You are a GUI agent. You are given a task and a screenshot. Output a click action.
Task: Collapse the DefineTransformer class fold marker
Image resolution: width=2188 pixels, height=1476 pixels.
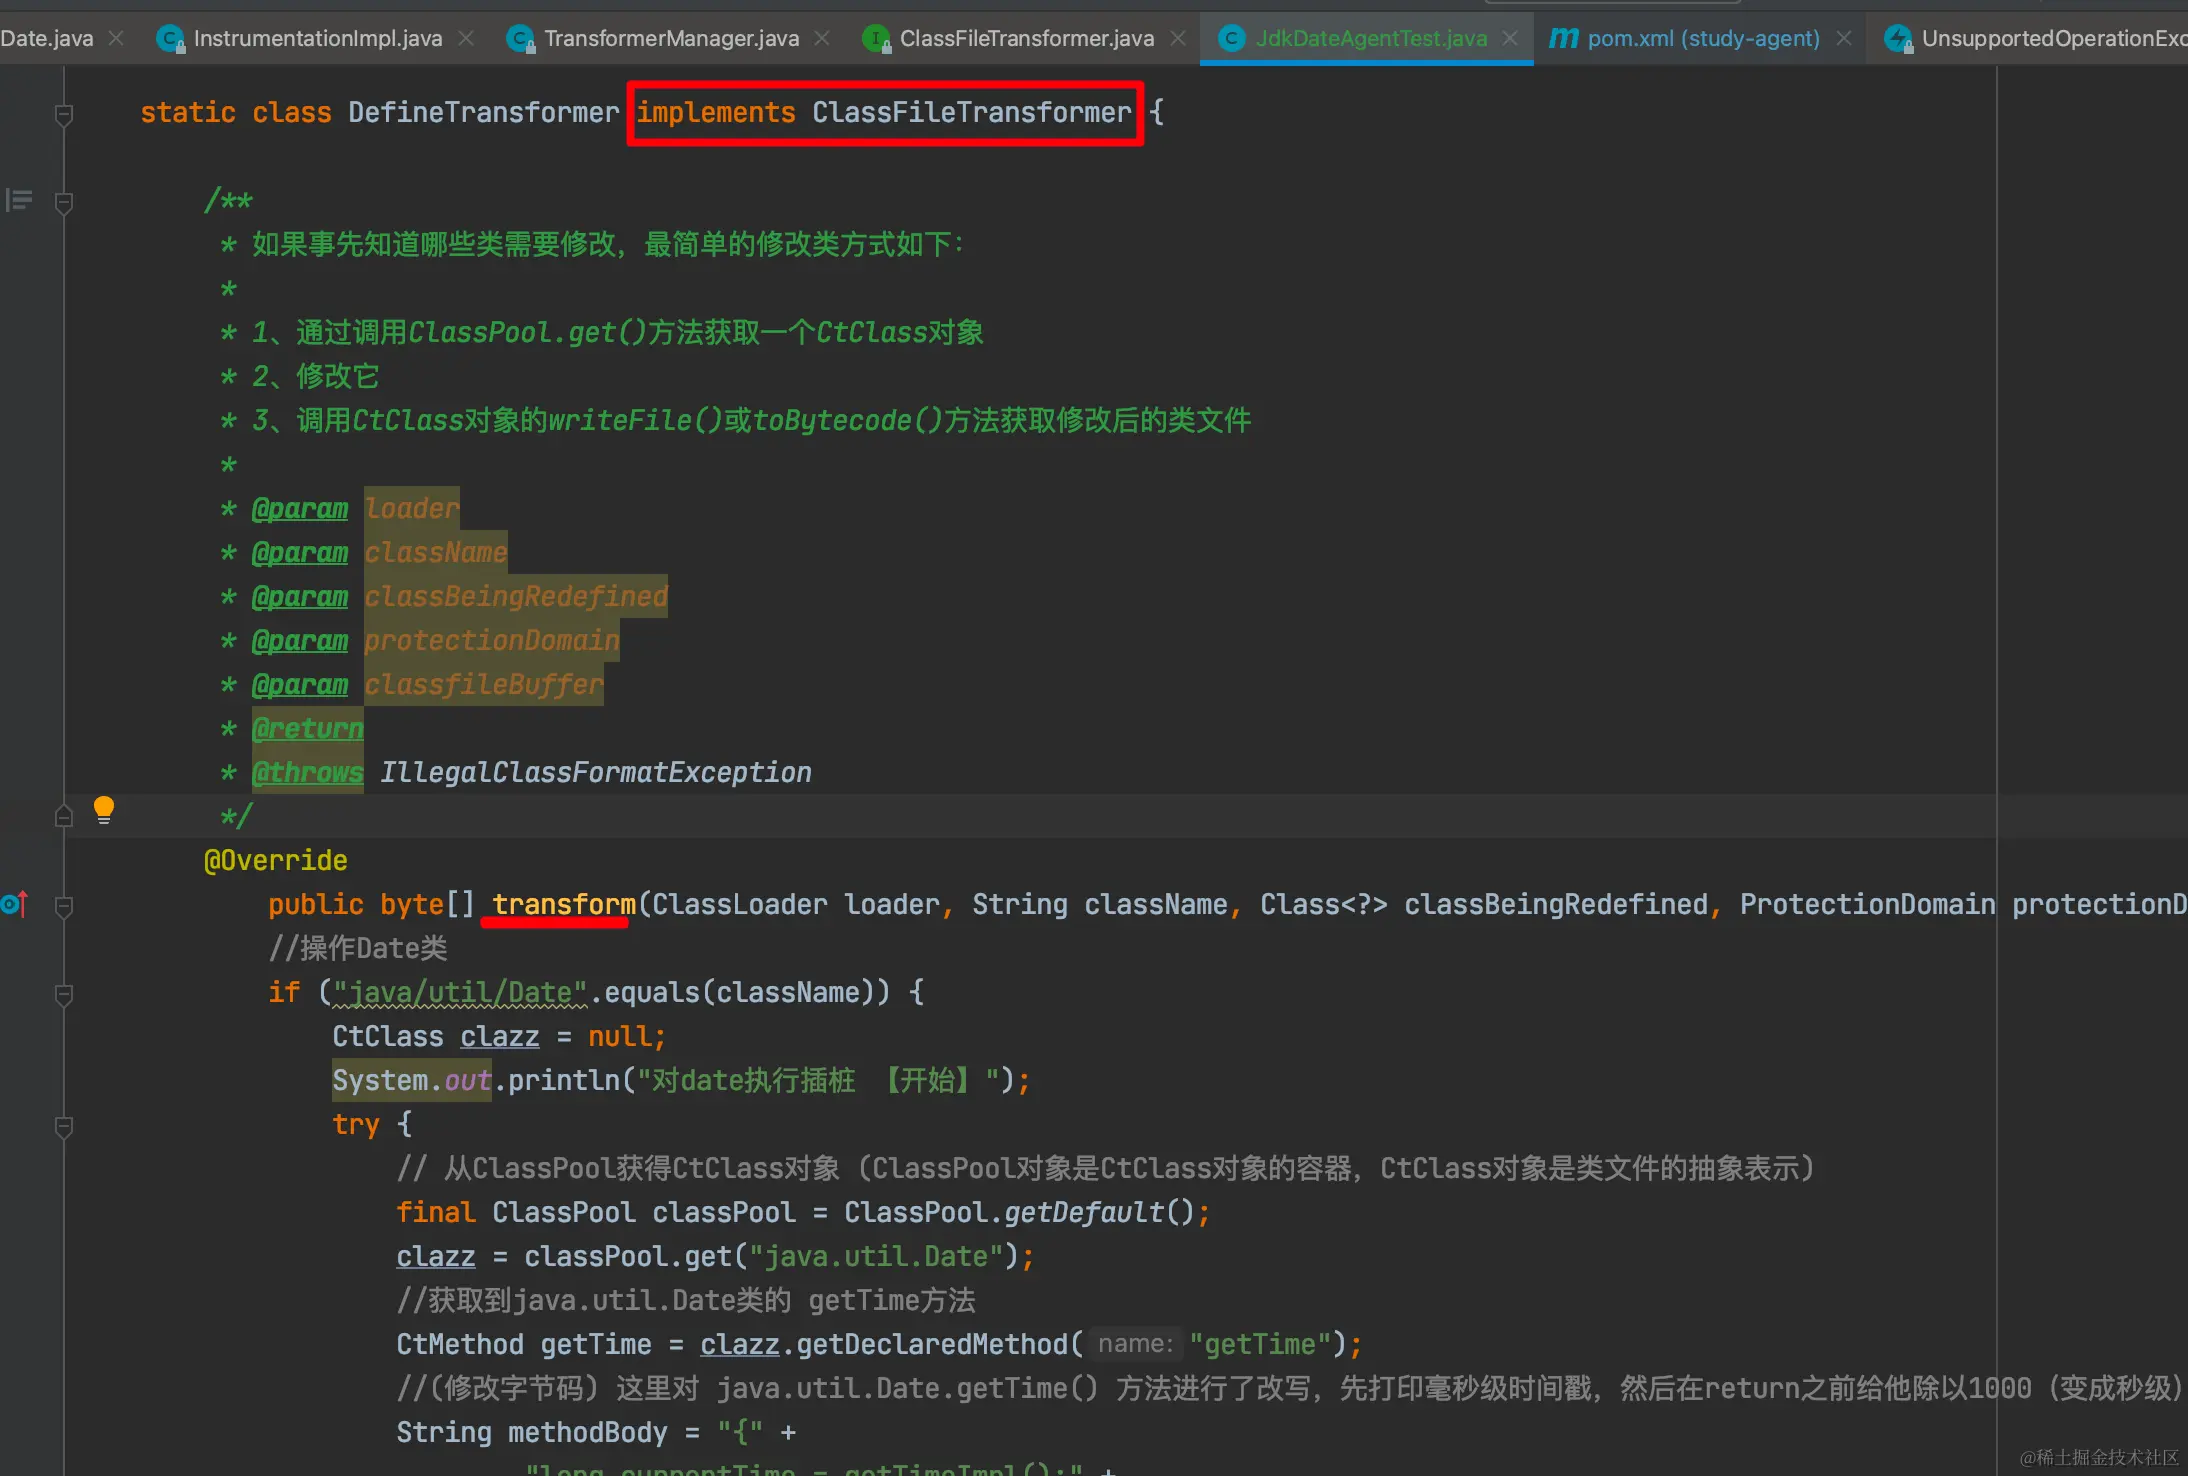click(x=64, y=114)
